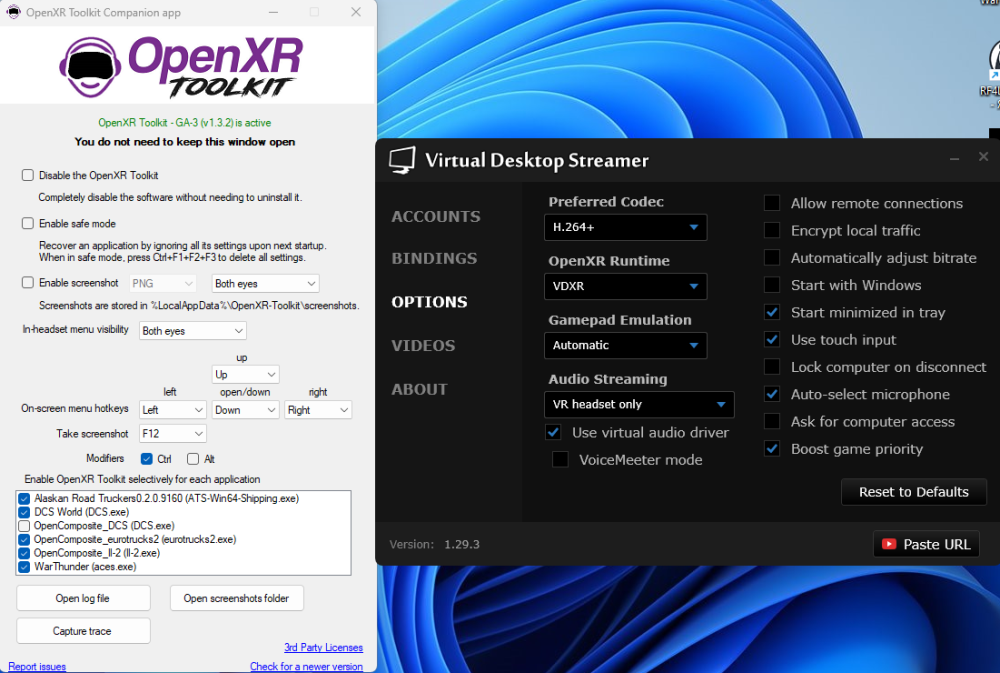Click the Version: 1.29.3 text
This screenshot has height=673, width=1000.
pyautogui.click(x=434, y=544)
